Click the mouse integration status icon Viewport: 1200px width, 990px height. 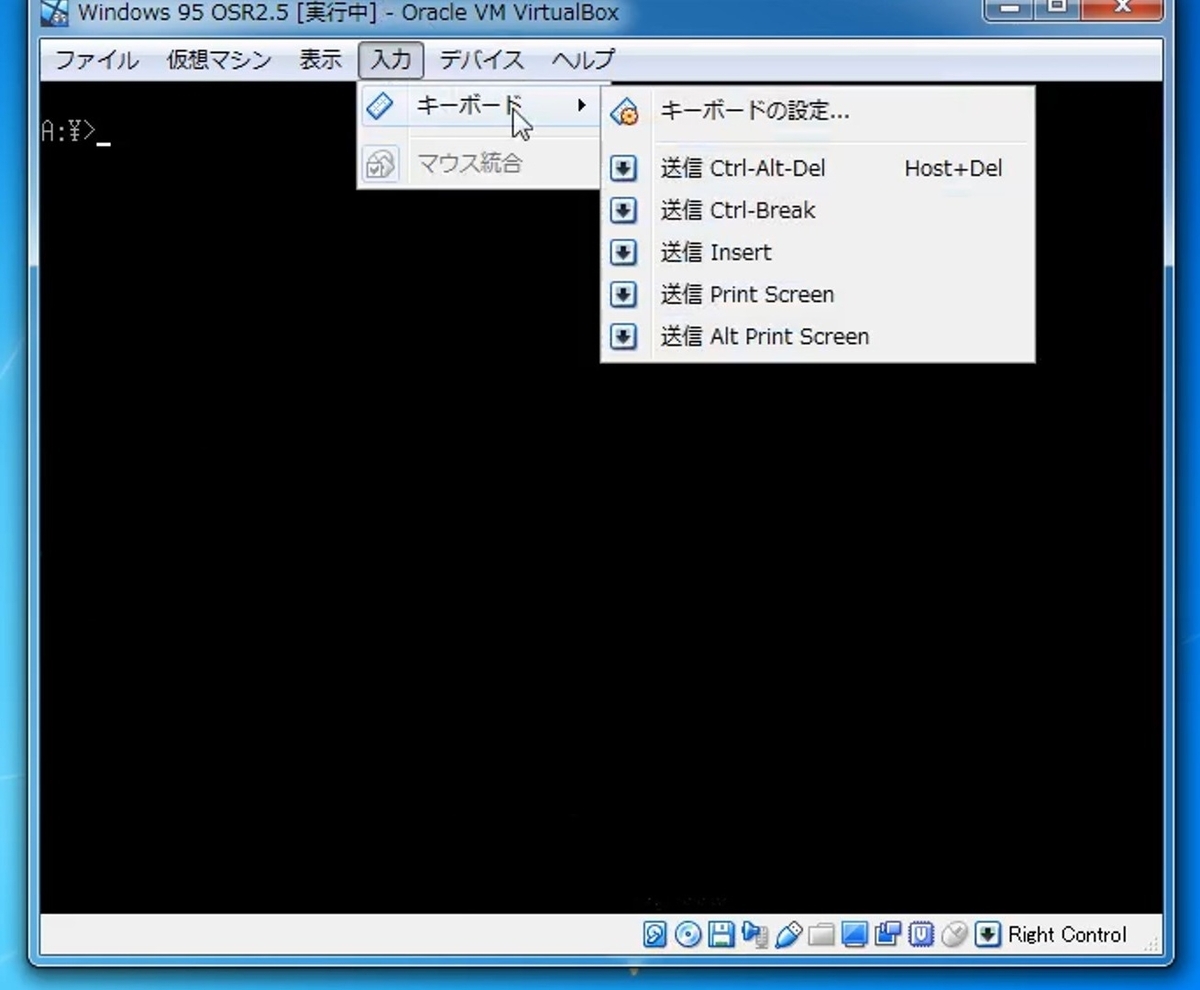click(954, 935)
